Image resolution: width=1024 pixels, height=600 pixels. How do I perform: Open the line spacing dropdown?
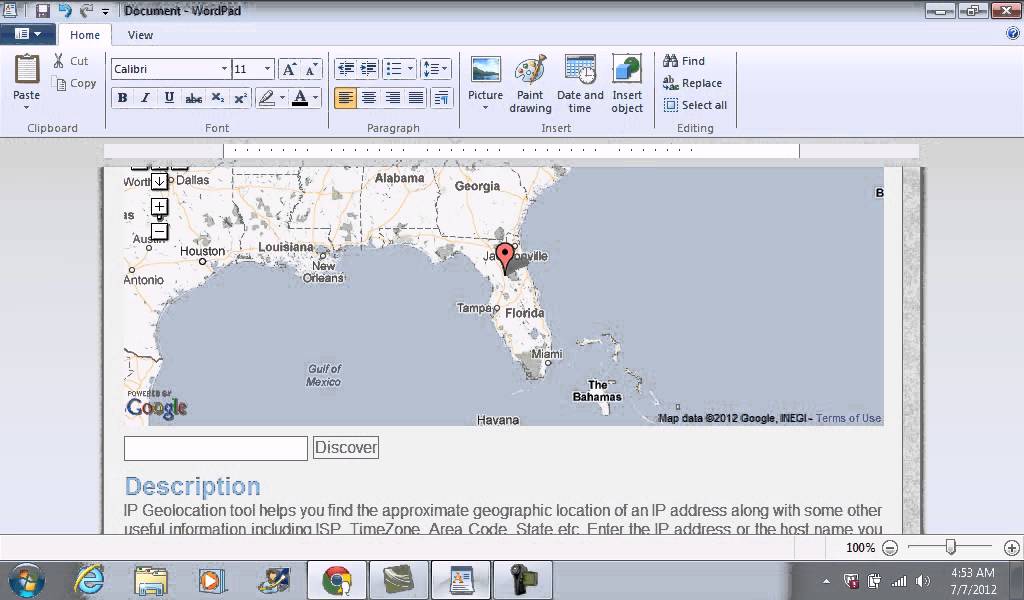[x=436, y=69]
